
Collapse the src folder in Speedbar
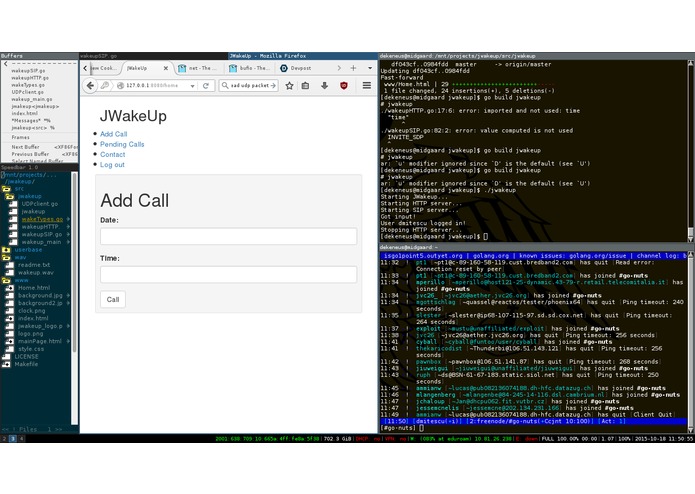[x=6, y=188]
